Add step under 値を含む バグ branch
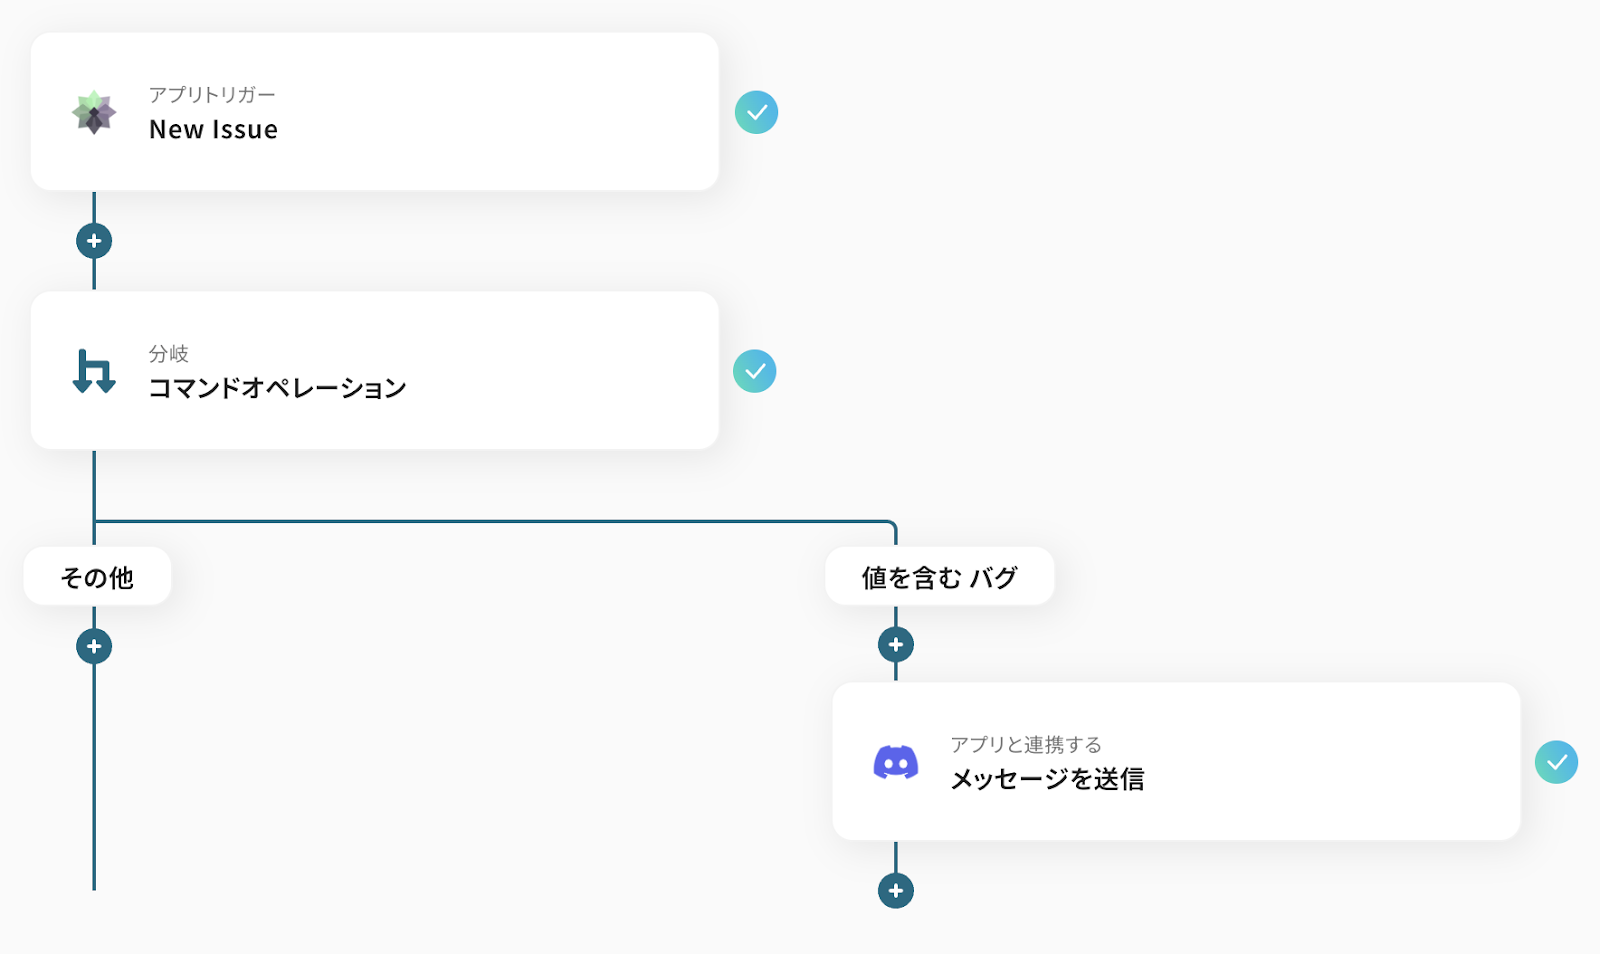 click(896, 645)
